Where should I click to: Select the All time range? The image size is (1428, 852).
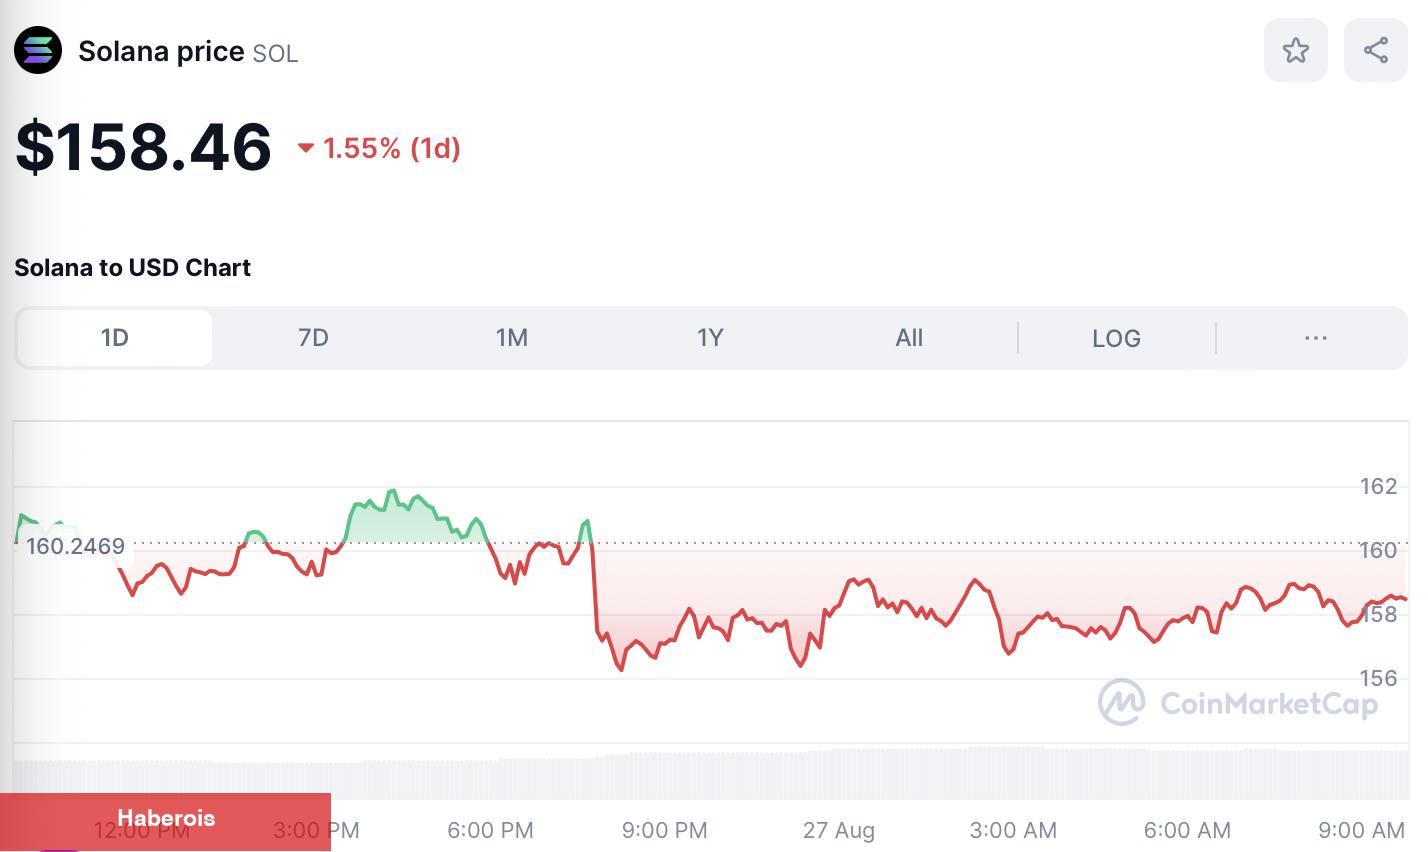[x=909, y=338]
